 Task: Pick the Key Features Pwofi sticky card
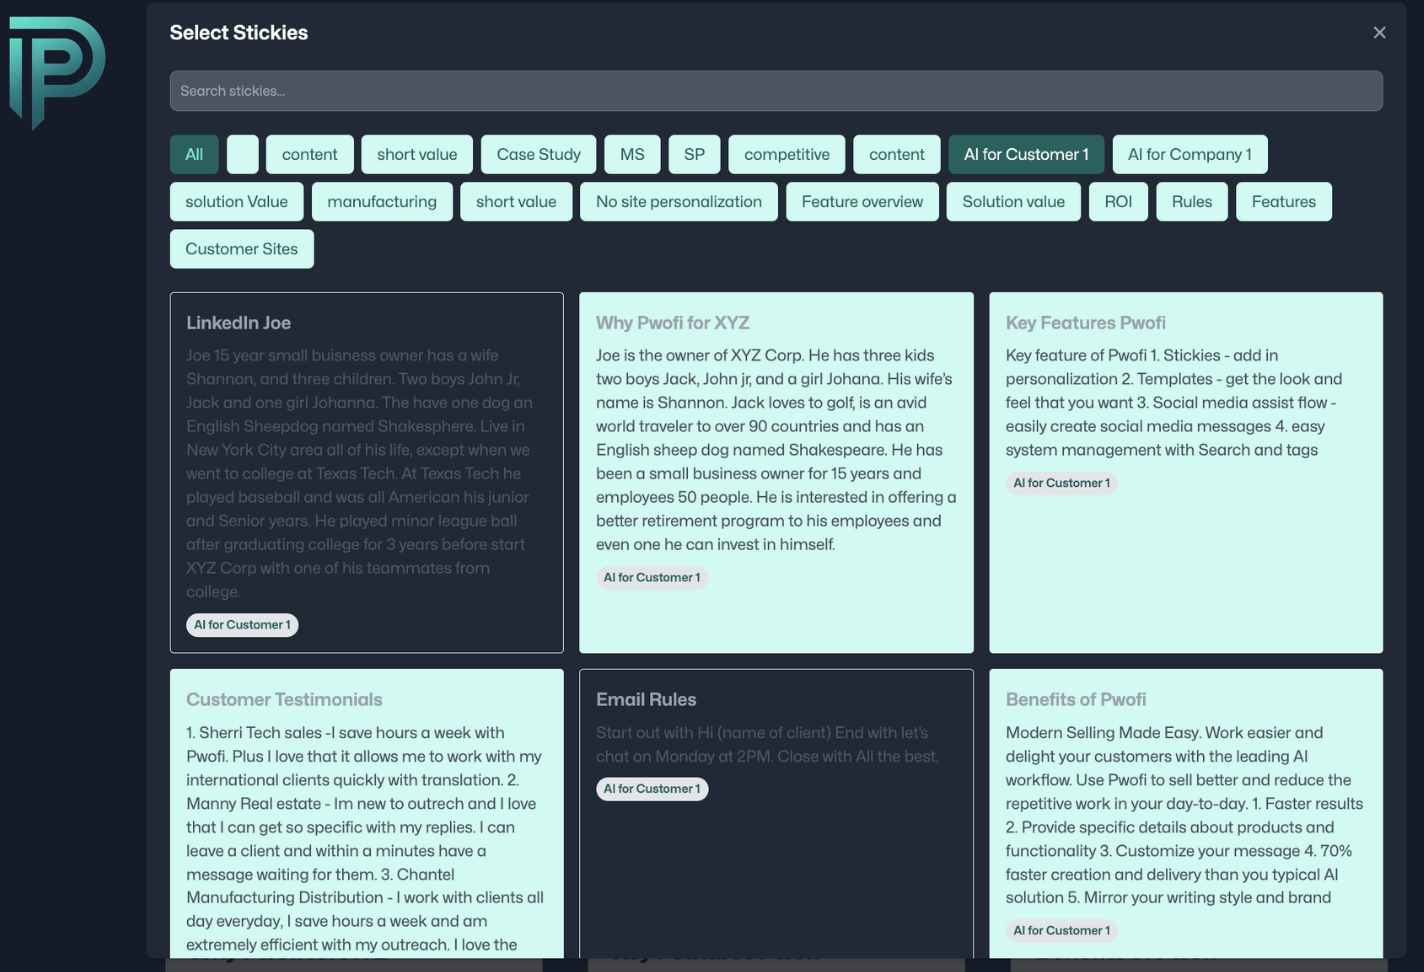[1185, 472]
